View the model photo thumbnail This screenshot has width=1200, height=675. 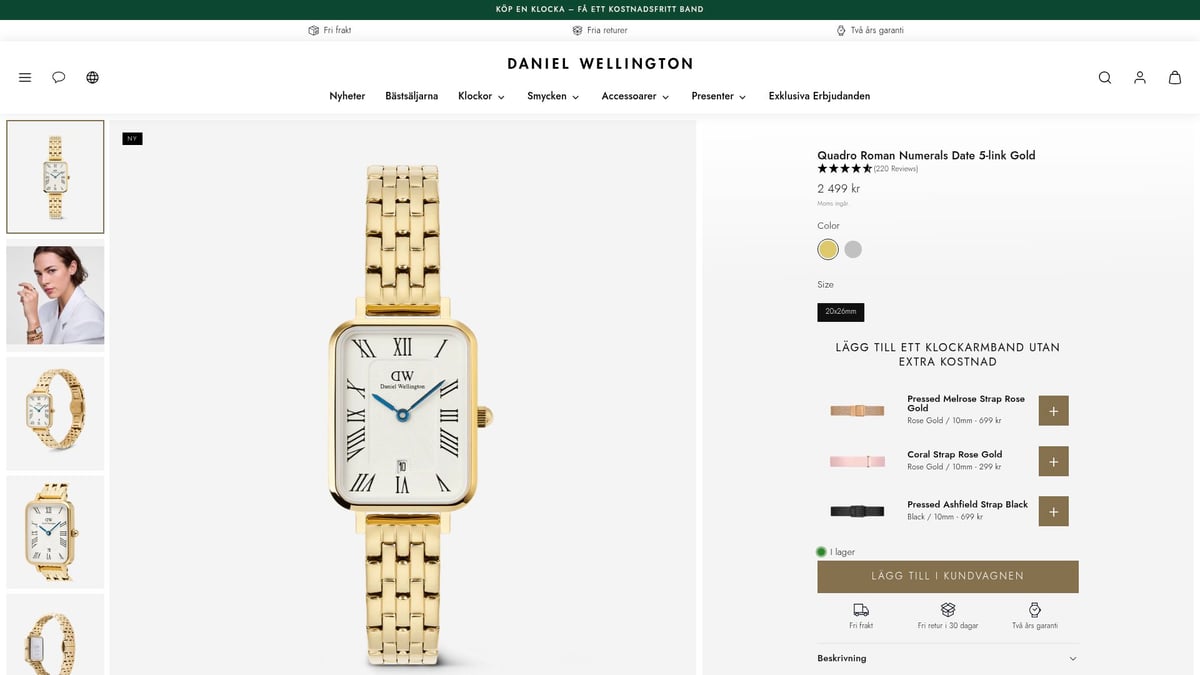coord(55,295)
